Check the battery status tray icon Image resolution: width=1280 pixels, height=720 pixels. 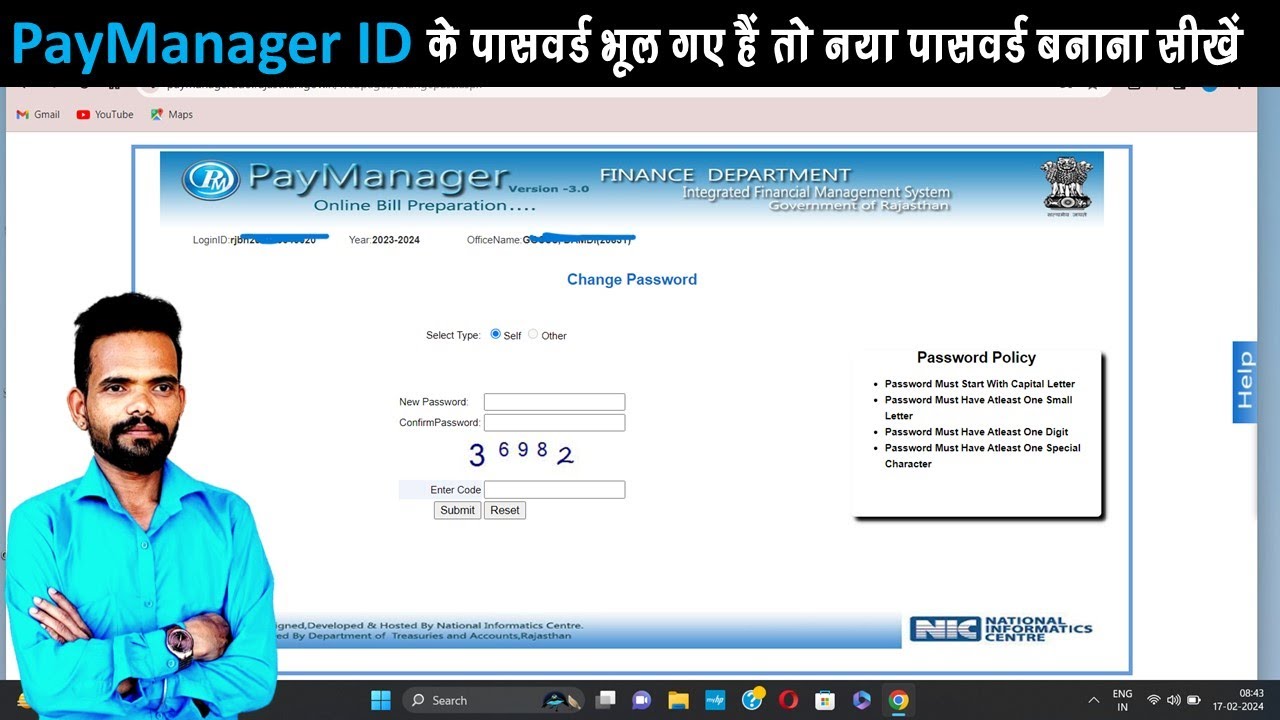1193,700
